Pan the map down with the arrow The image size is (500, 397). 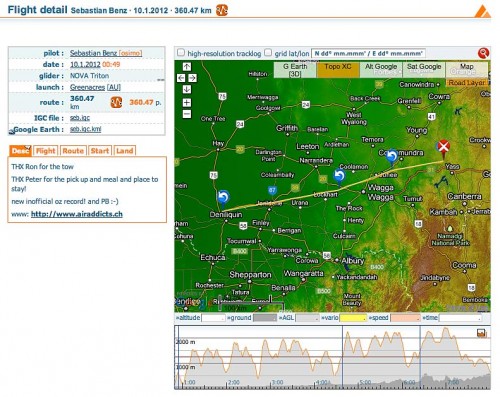(x=187, y=89)
